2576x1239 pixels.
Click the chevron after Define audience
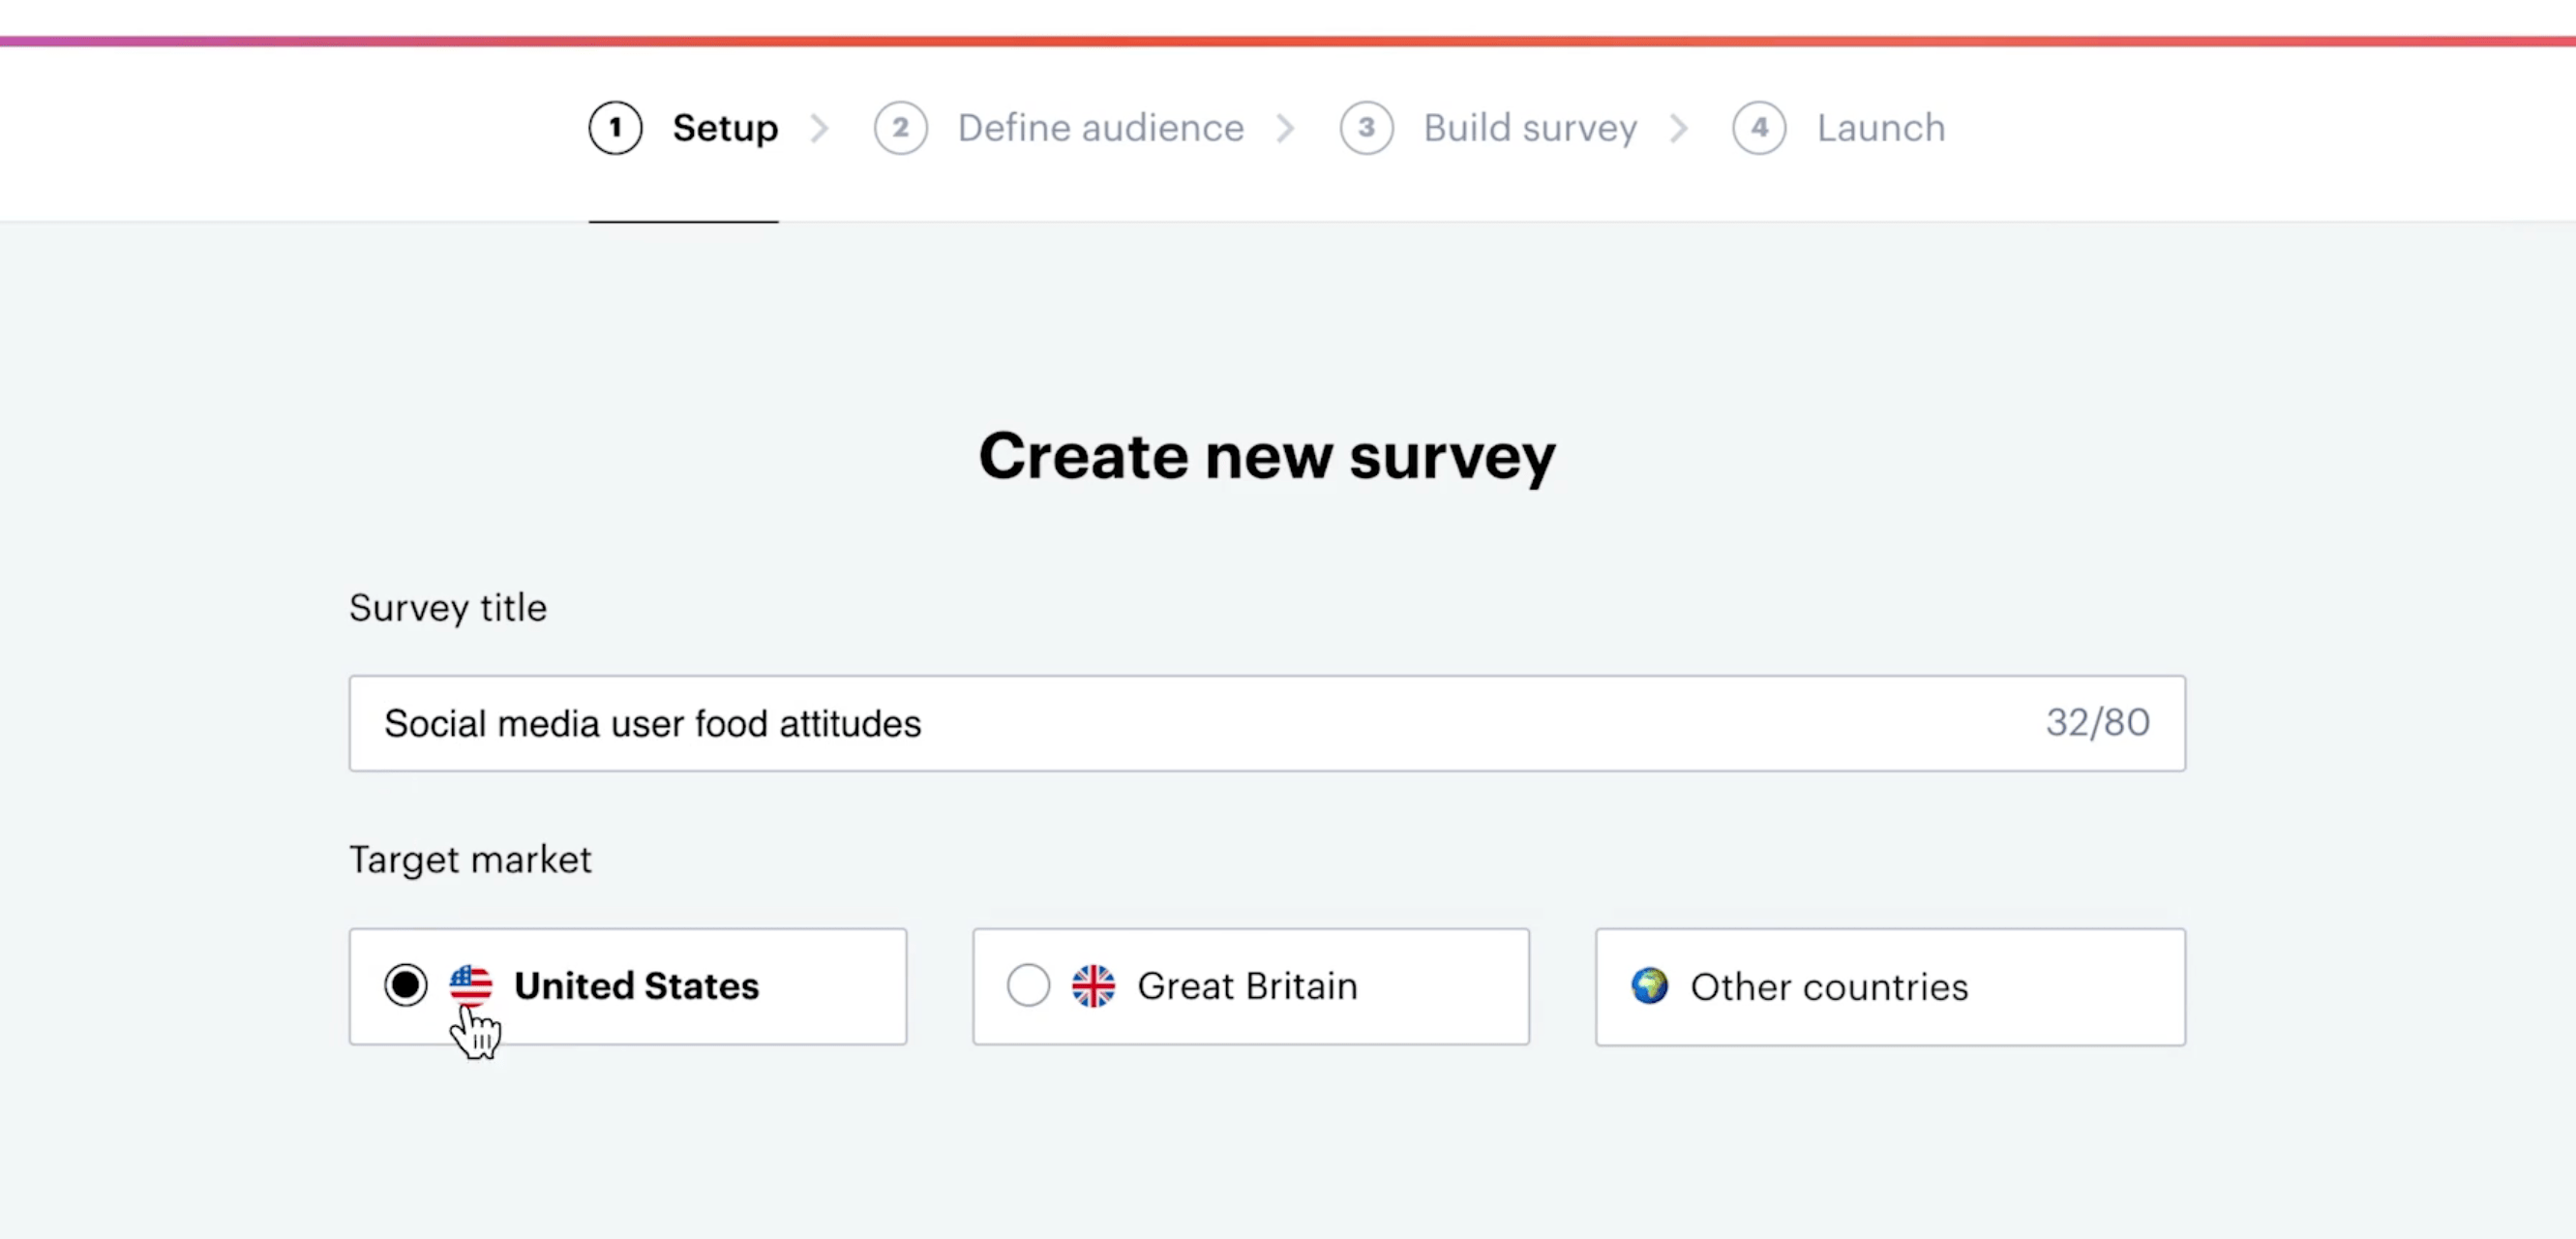(1286, 127)
